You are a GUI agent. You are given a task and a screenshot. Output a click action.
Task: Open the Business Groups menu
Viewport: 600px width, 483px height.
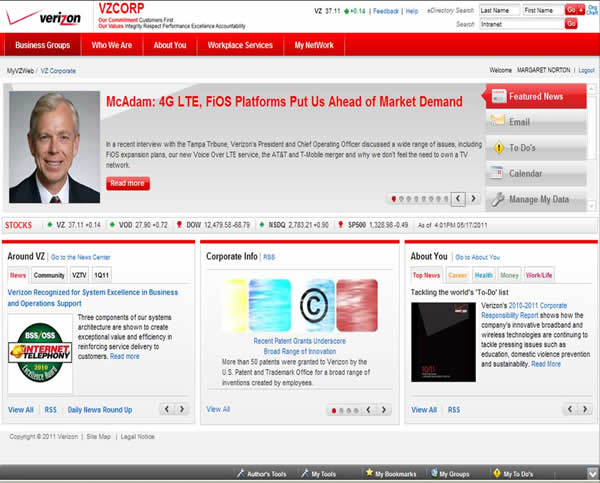(x=43, y=46)
